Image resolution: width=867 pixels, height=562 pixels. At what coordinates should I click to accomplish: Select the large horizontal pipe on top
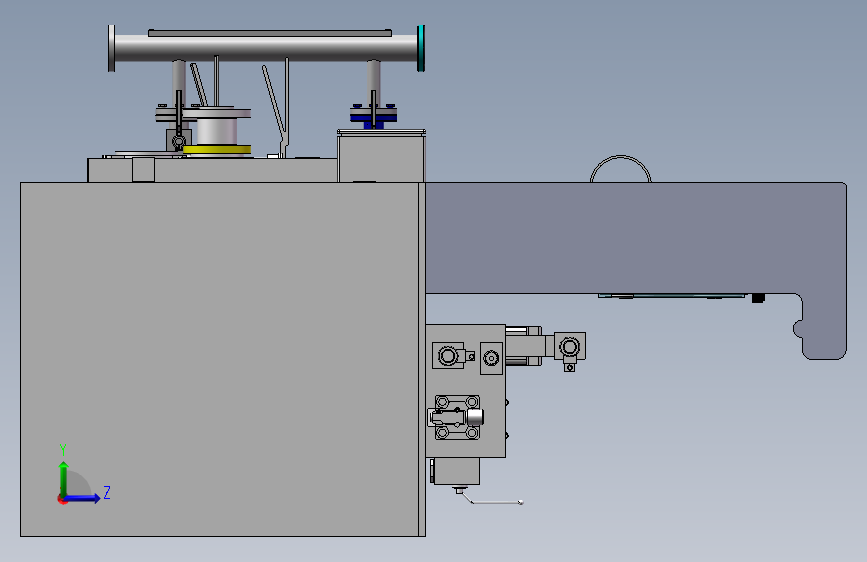pyautogui.click(x=265, y=48)
